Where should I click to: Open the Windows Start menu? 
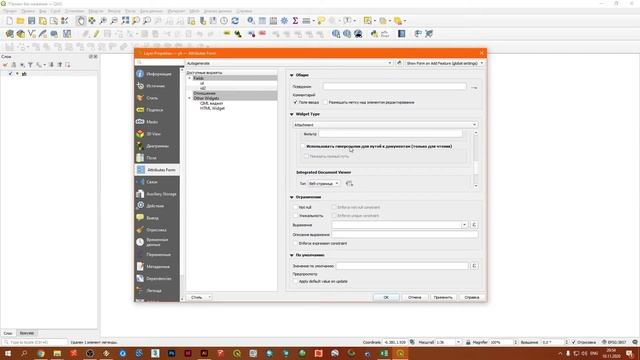[x=8, y=353]
